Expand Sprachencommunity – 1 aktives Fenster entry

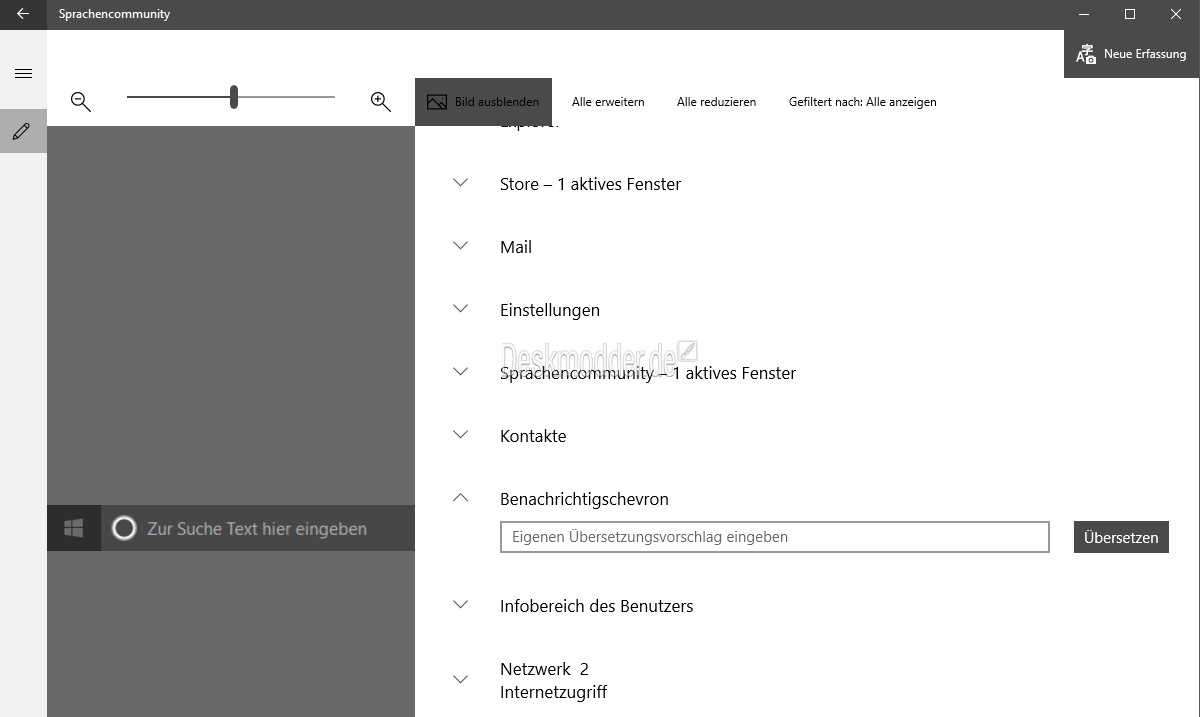[x=460, y=372]
